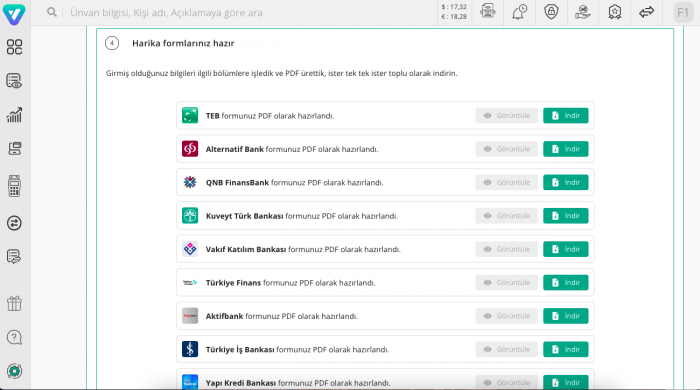This screenshot has height=390, width=700.
Task: Open the gift box icon in sidebar
Action: 14,303
